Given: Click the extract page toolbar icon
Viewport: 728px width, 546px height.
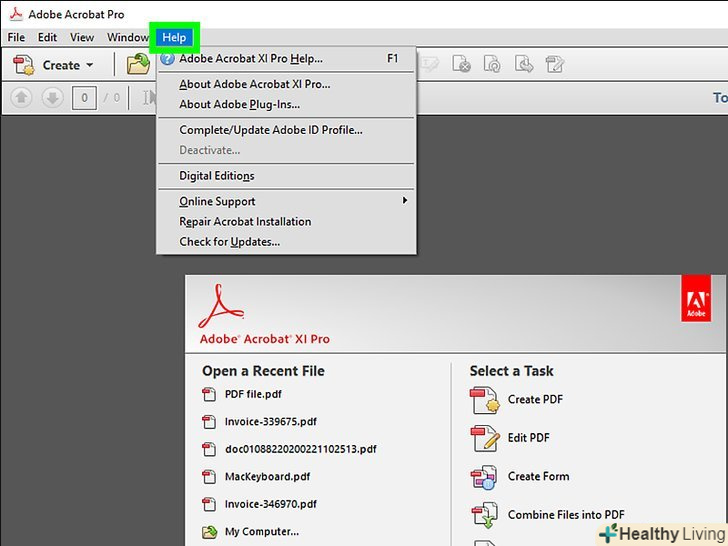Looking at the screenshot, I should tap(524, 64).
